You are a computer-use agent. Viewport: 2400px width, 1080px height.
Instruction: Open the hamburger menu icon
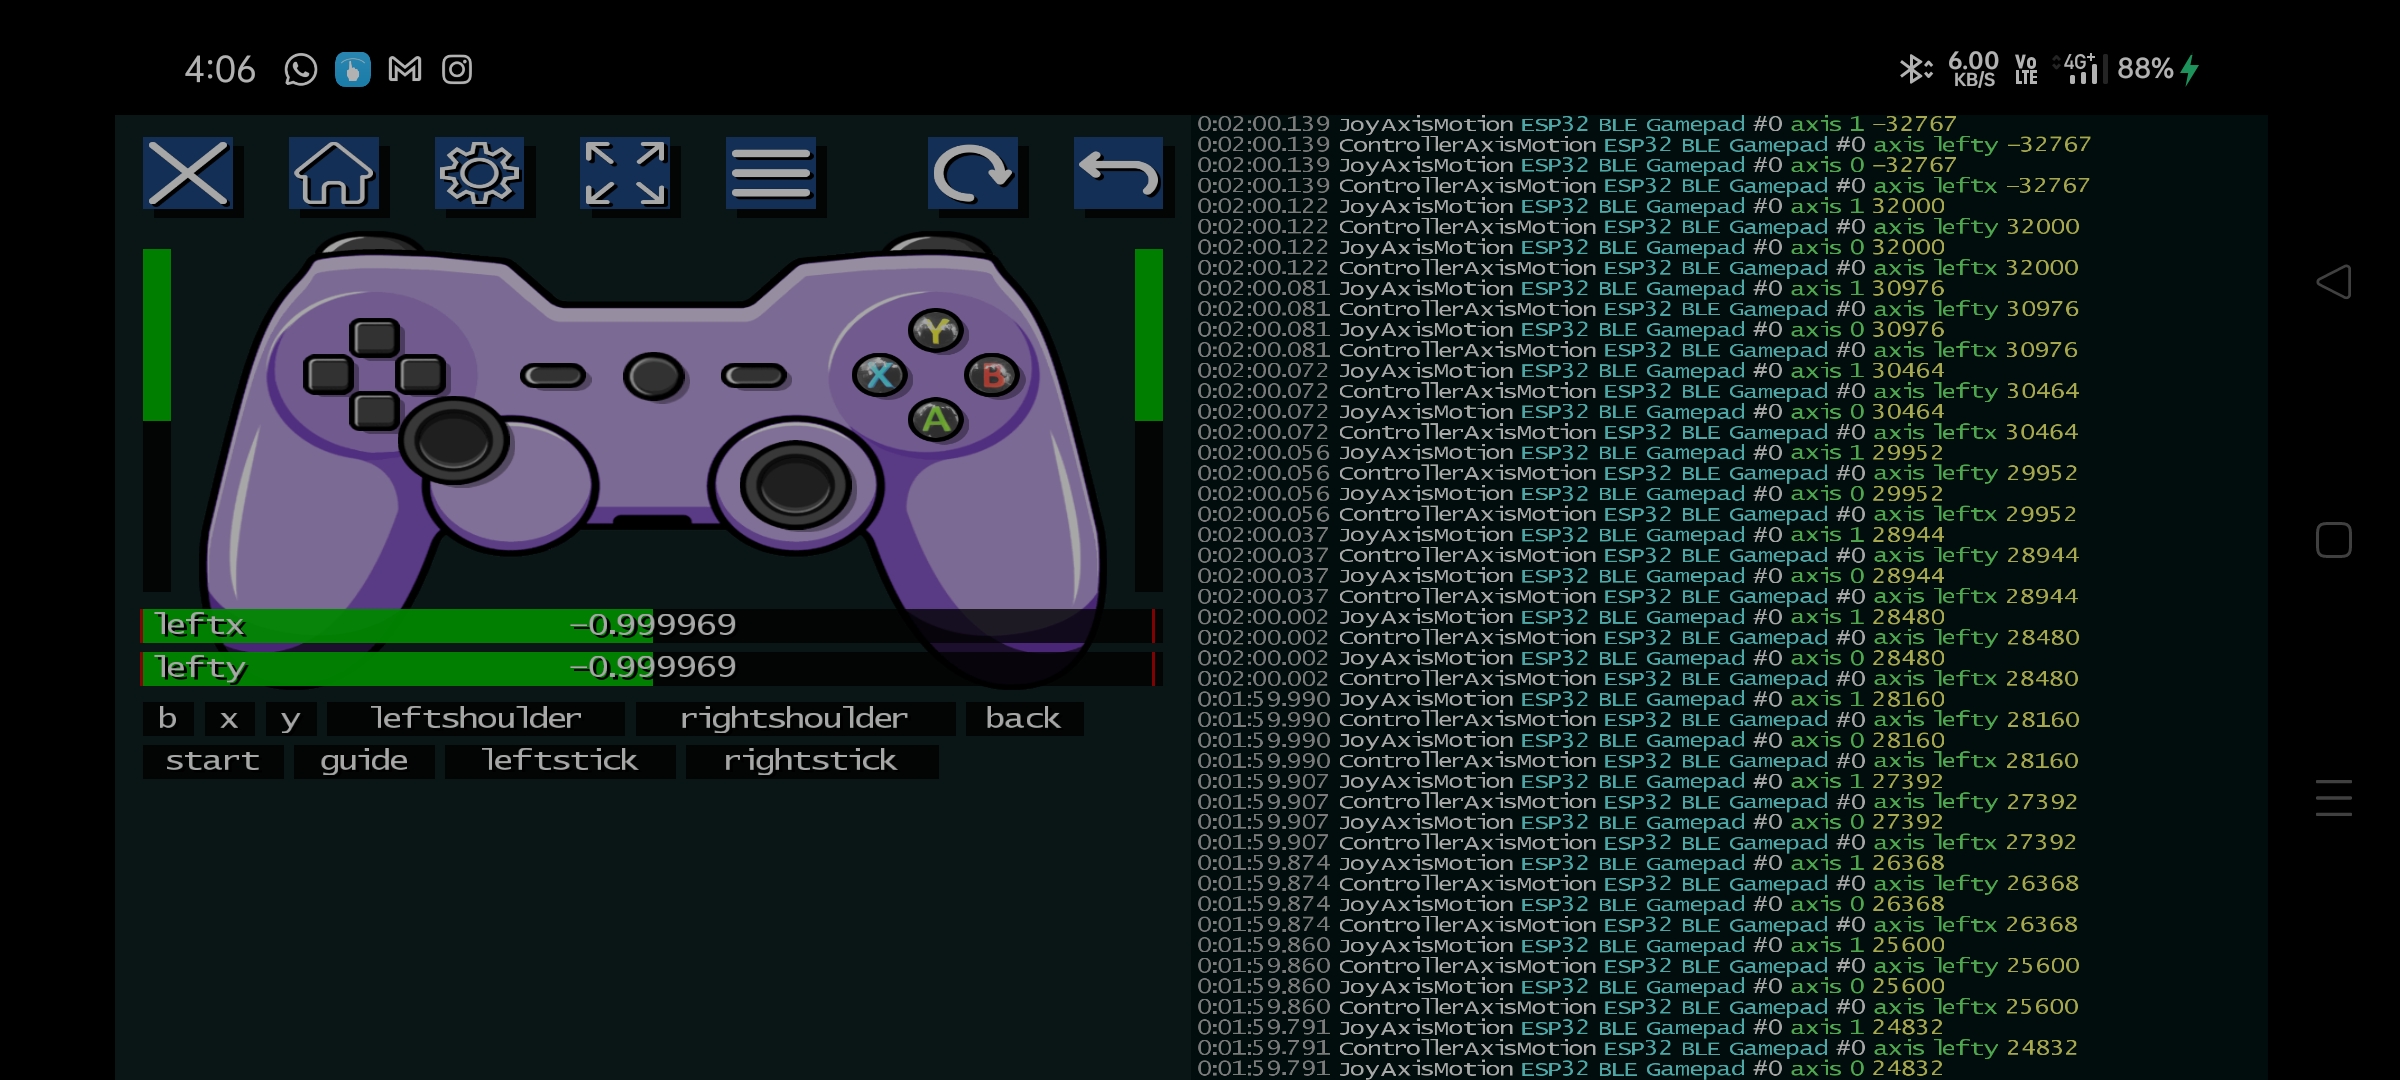pos(770,174)
